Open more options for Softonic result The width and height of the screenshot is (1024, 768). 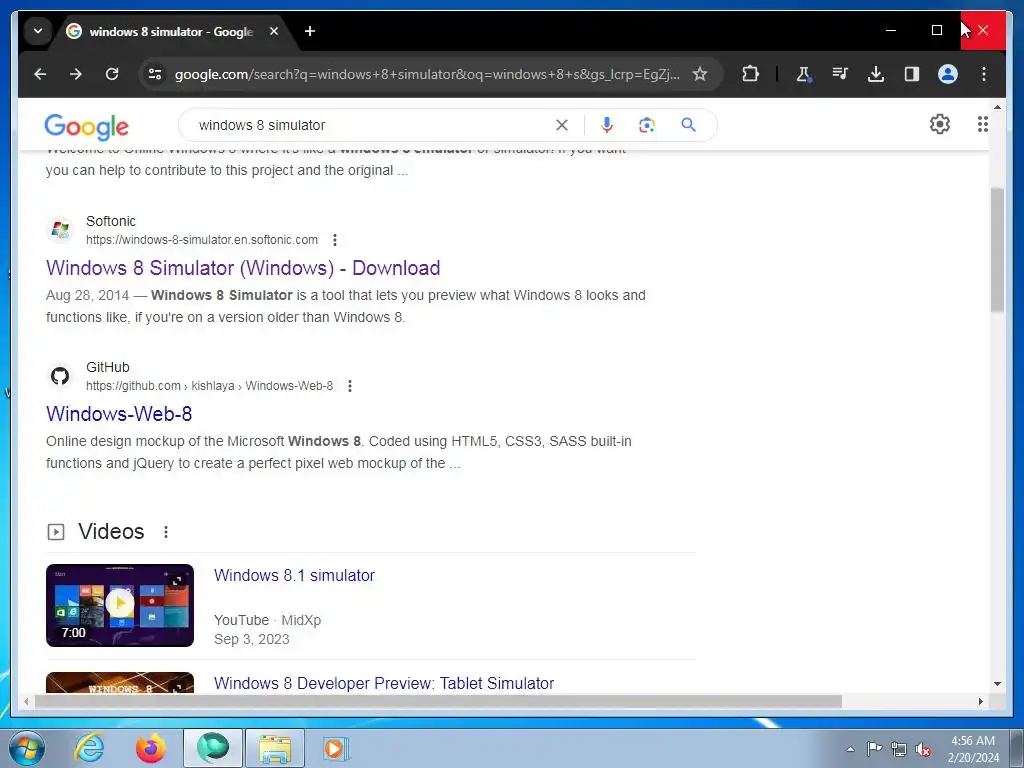click(334, 240)
